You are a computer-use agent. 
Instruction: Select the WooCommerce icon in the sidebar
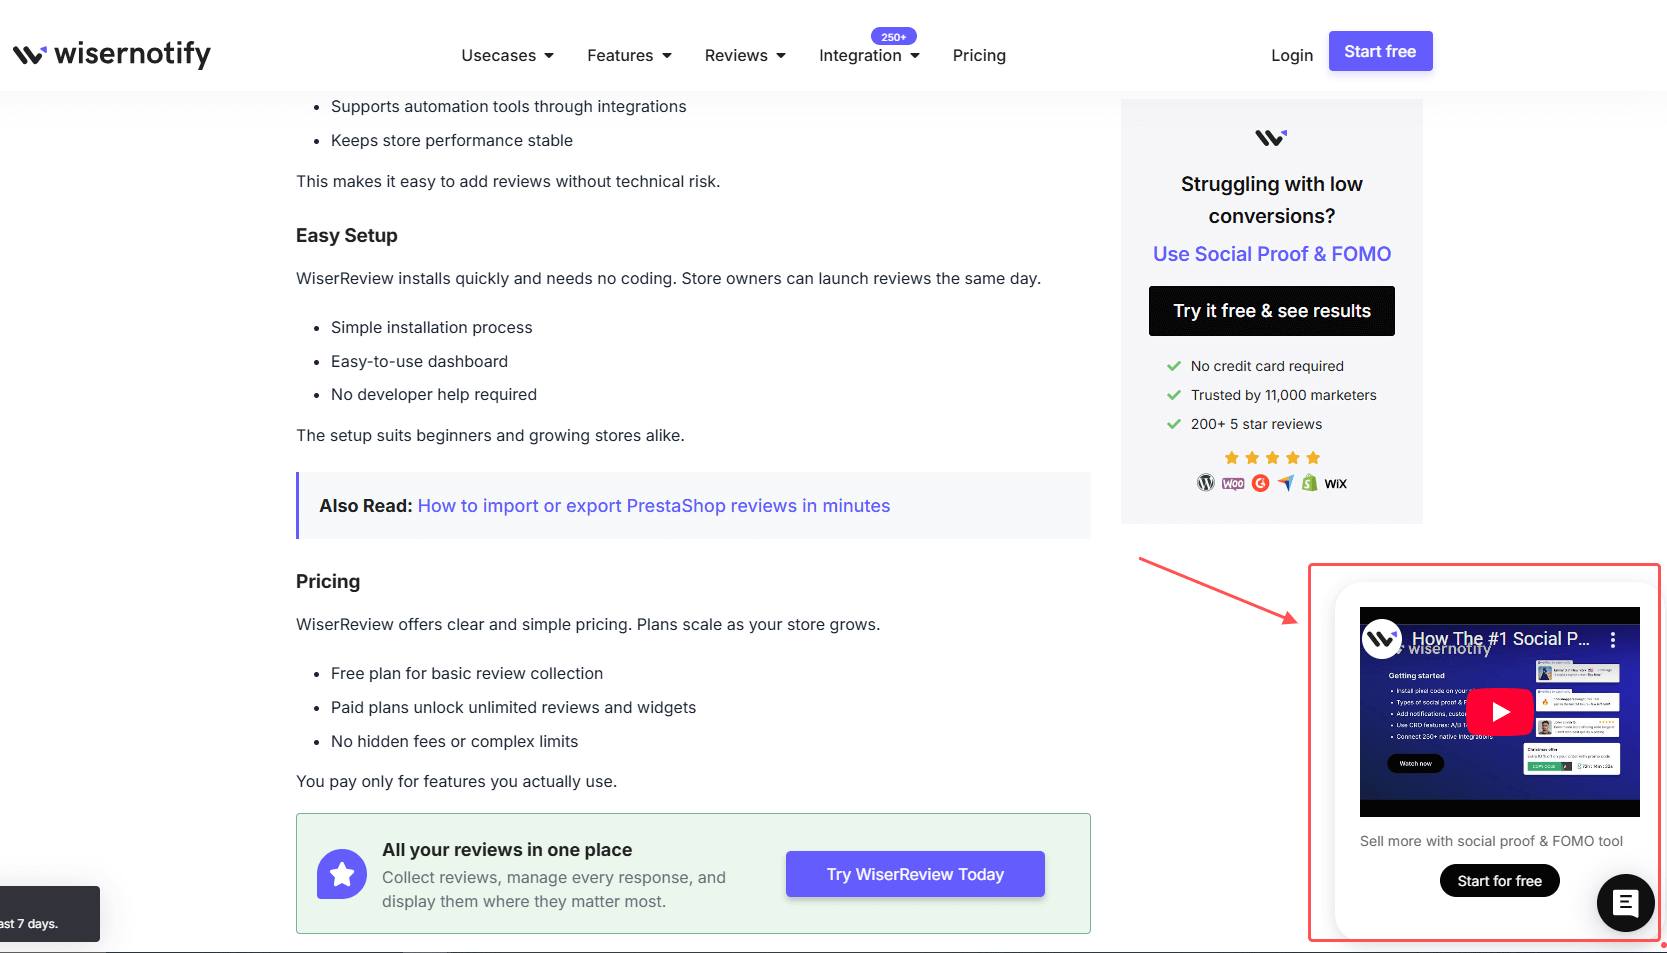(x=1233, y=482)
